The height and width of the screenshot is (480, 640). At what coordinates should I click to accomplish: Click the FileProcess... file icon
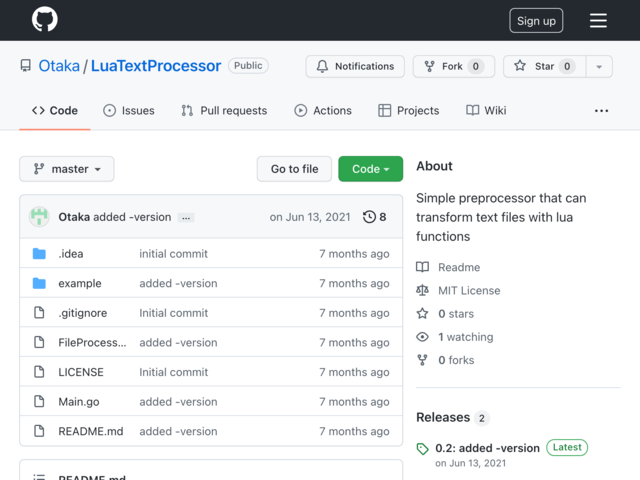pos(39,342)
